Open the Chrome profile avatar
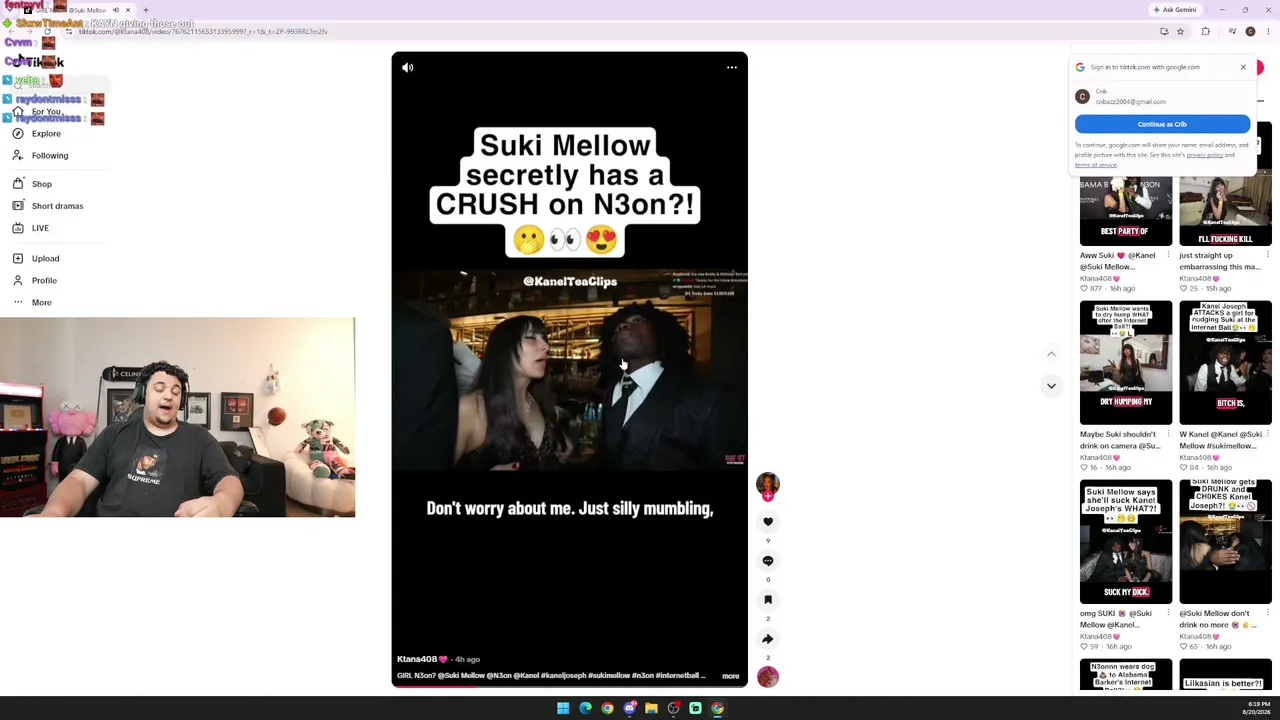The height and width of the screenshot is (720, 1280). coord(1250,32)
